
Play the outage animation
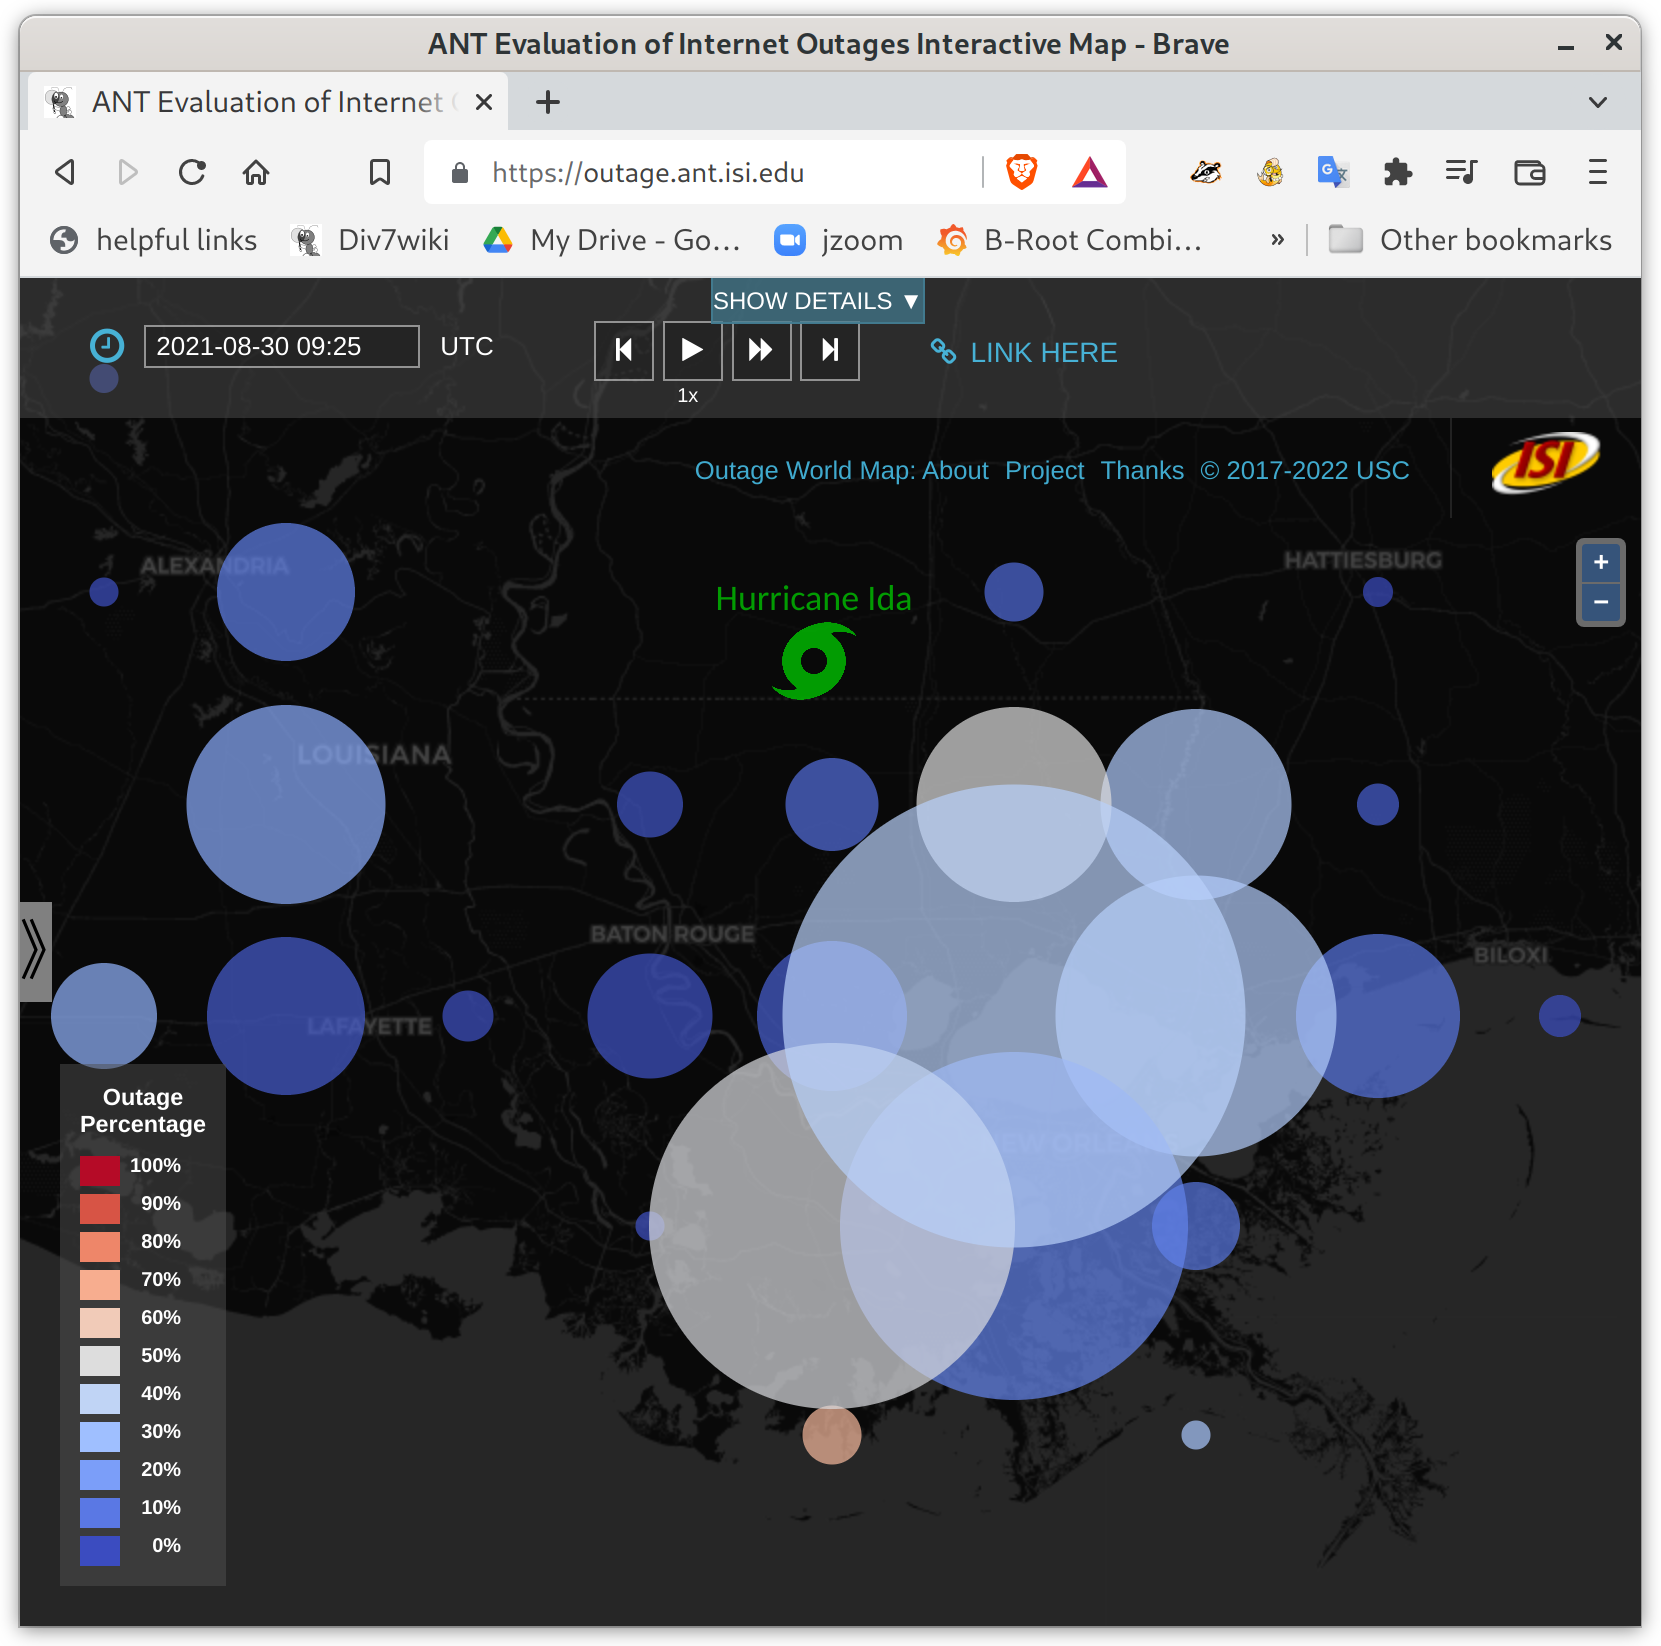pos(692,350)
